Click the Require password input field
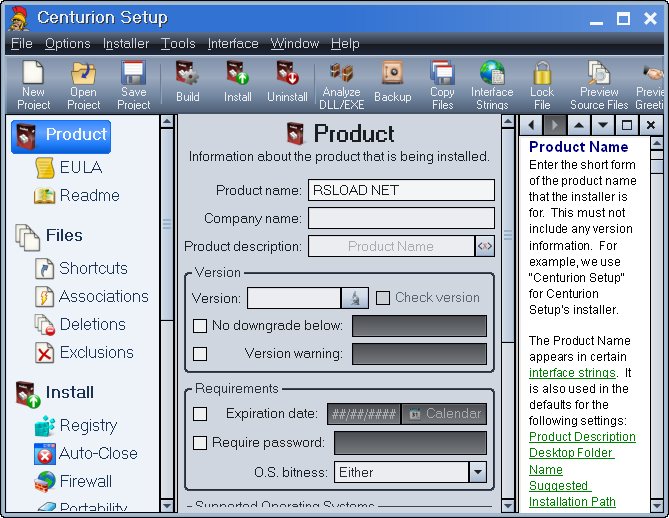The width and height of the screenshot is (669, 518). coord(410,443)
